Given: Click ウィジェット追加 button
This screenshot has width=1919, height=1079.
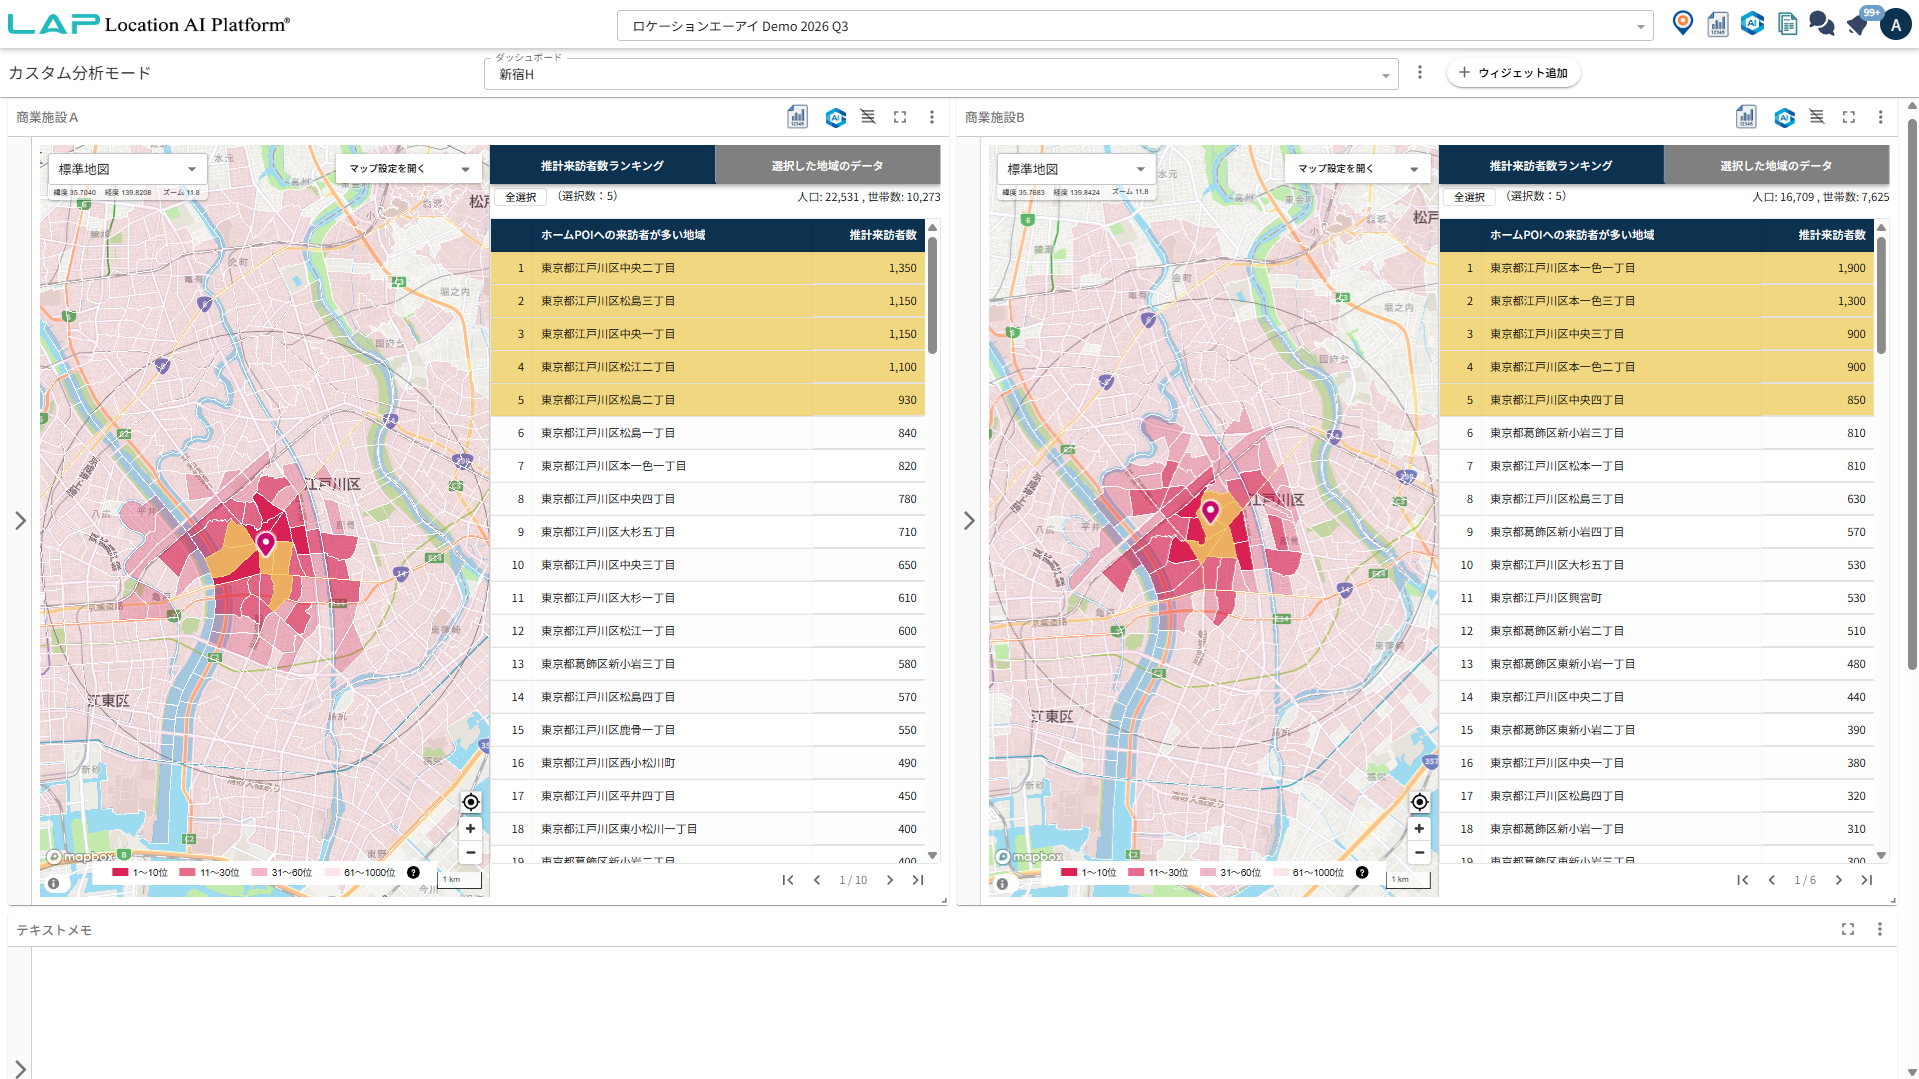Looking at the screenshot, I should tap(1514, 73).
